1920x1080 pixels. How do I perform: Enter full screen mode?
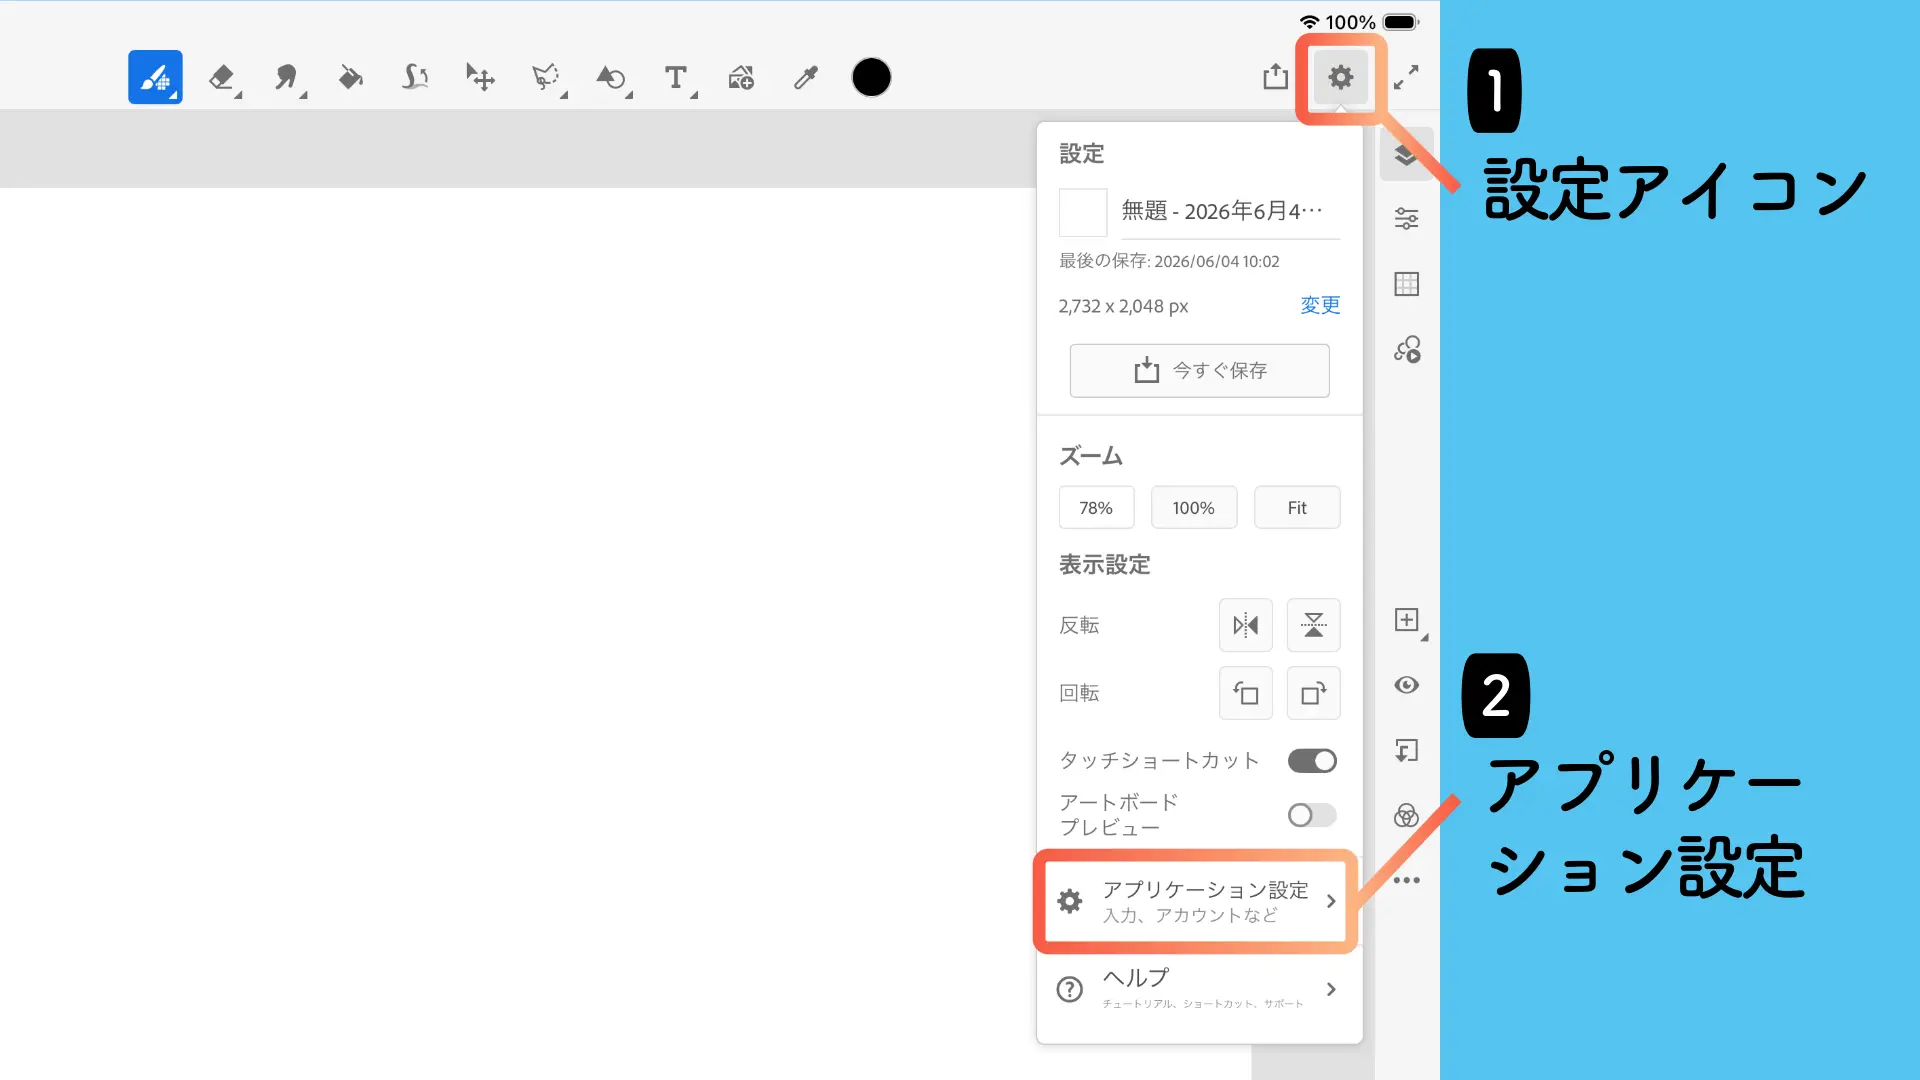click(x=1406, y=77)
